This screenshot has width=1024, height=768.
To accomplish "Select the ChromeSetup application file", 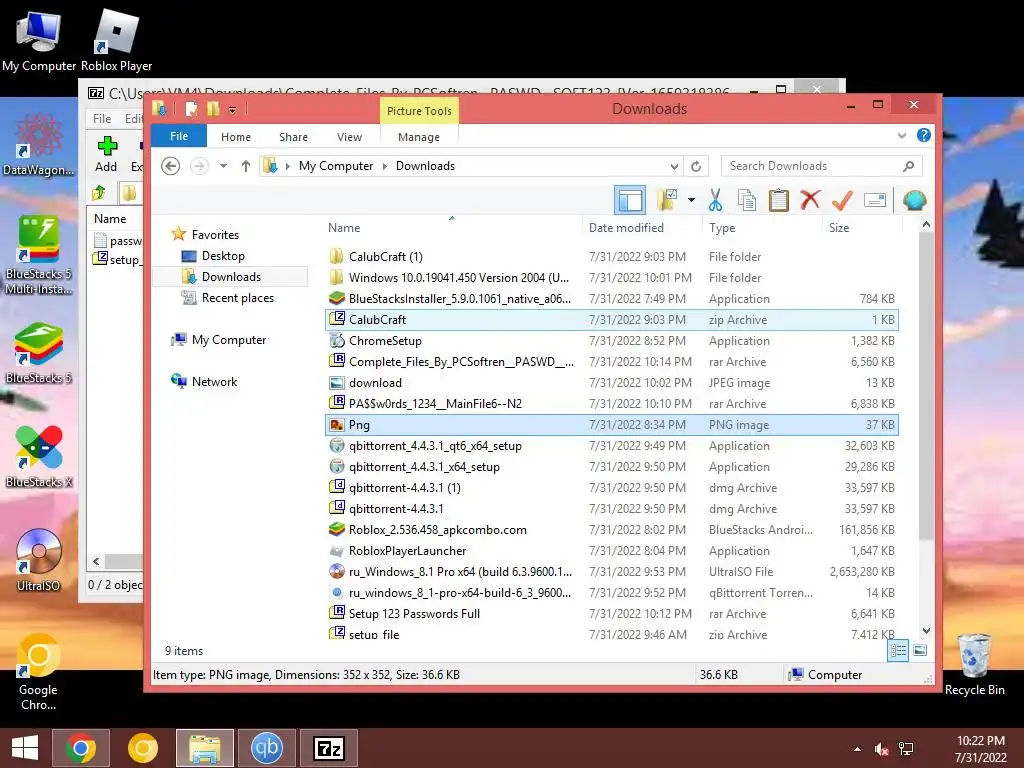I will click(x=611, y=340).
